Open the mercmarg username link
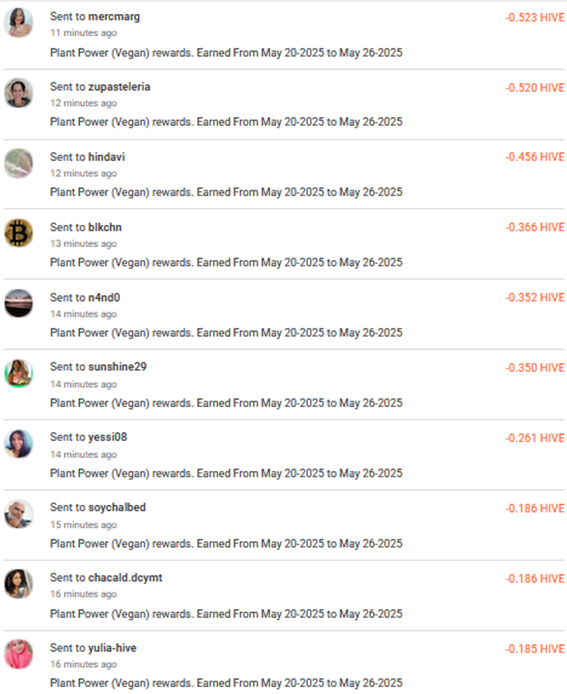Viewport: 567px width, 694px height. (114, 17)
